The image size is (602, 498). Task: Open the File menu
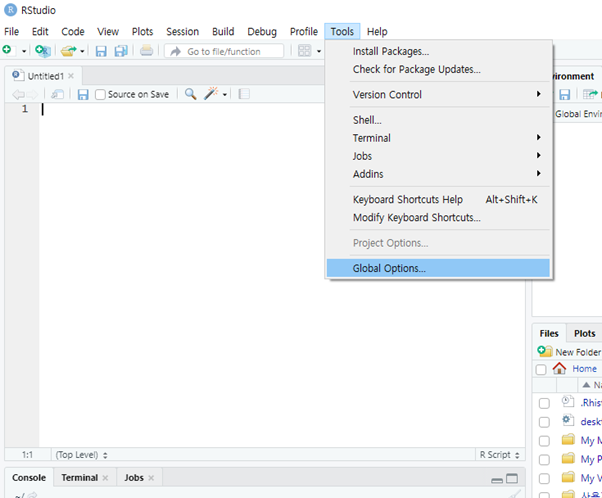tap(12, 31)
